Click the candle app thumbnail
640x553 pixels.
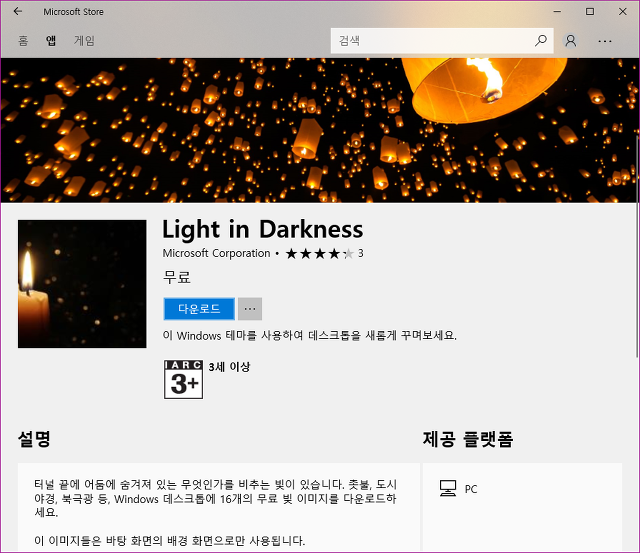(x=82, y=284)
